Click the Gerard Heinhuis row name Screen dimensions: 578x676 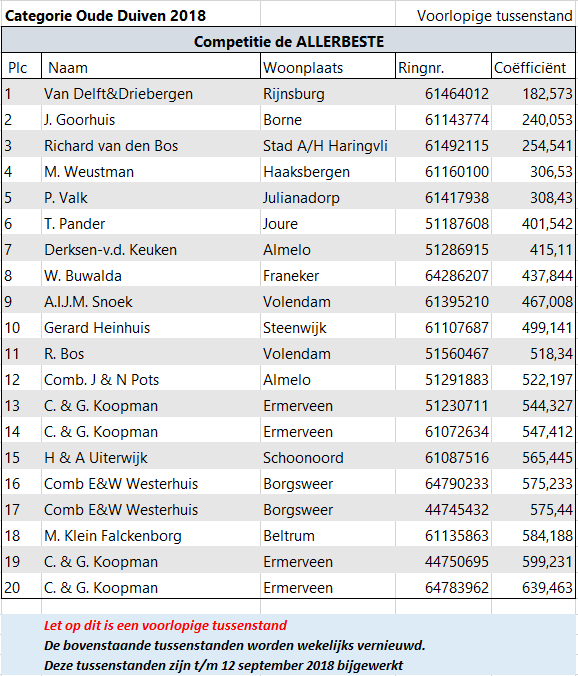[97, 328]
